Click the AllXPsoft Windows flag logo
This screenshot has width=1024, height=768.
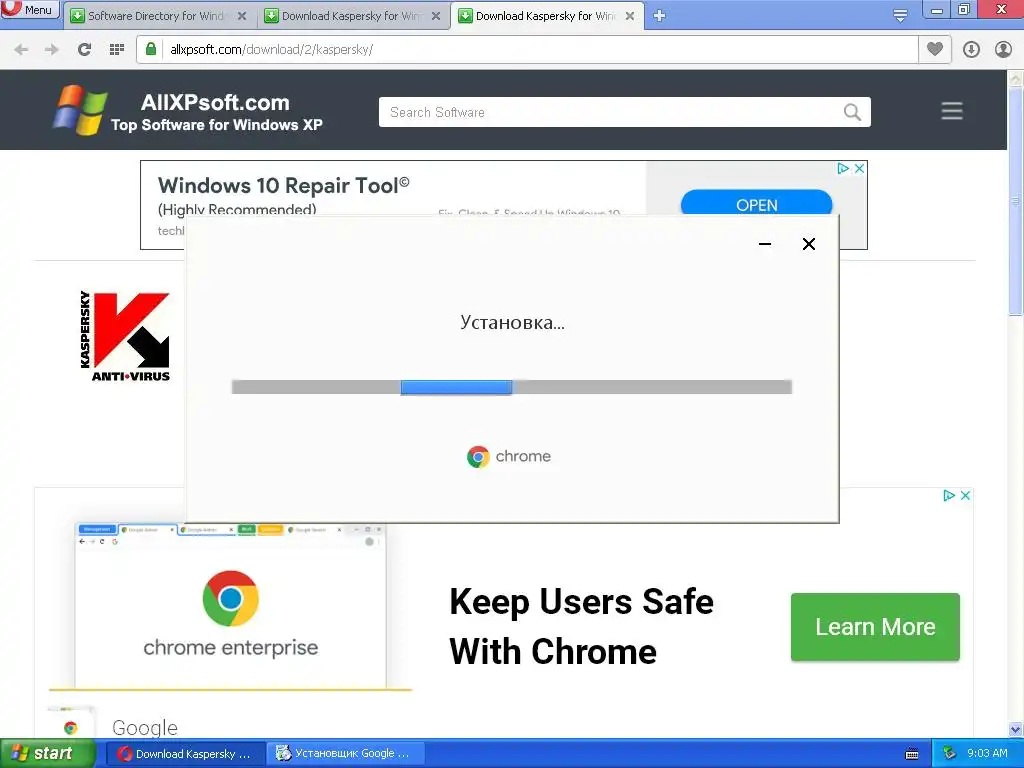pos(80,110)
